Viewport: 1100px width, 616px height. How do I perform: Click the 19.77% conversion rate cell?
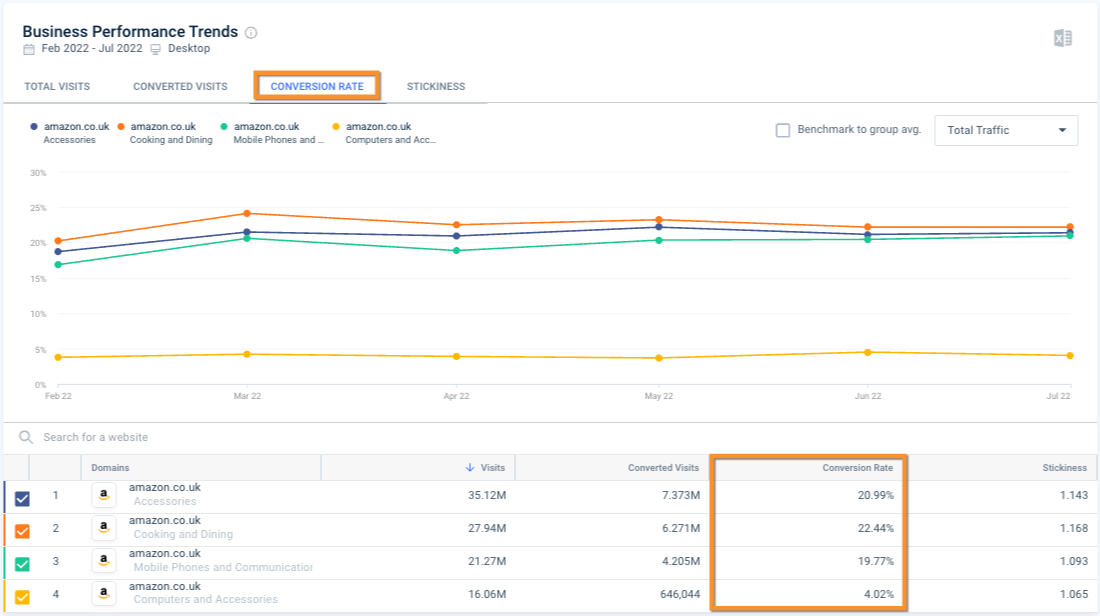point(876,561)
